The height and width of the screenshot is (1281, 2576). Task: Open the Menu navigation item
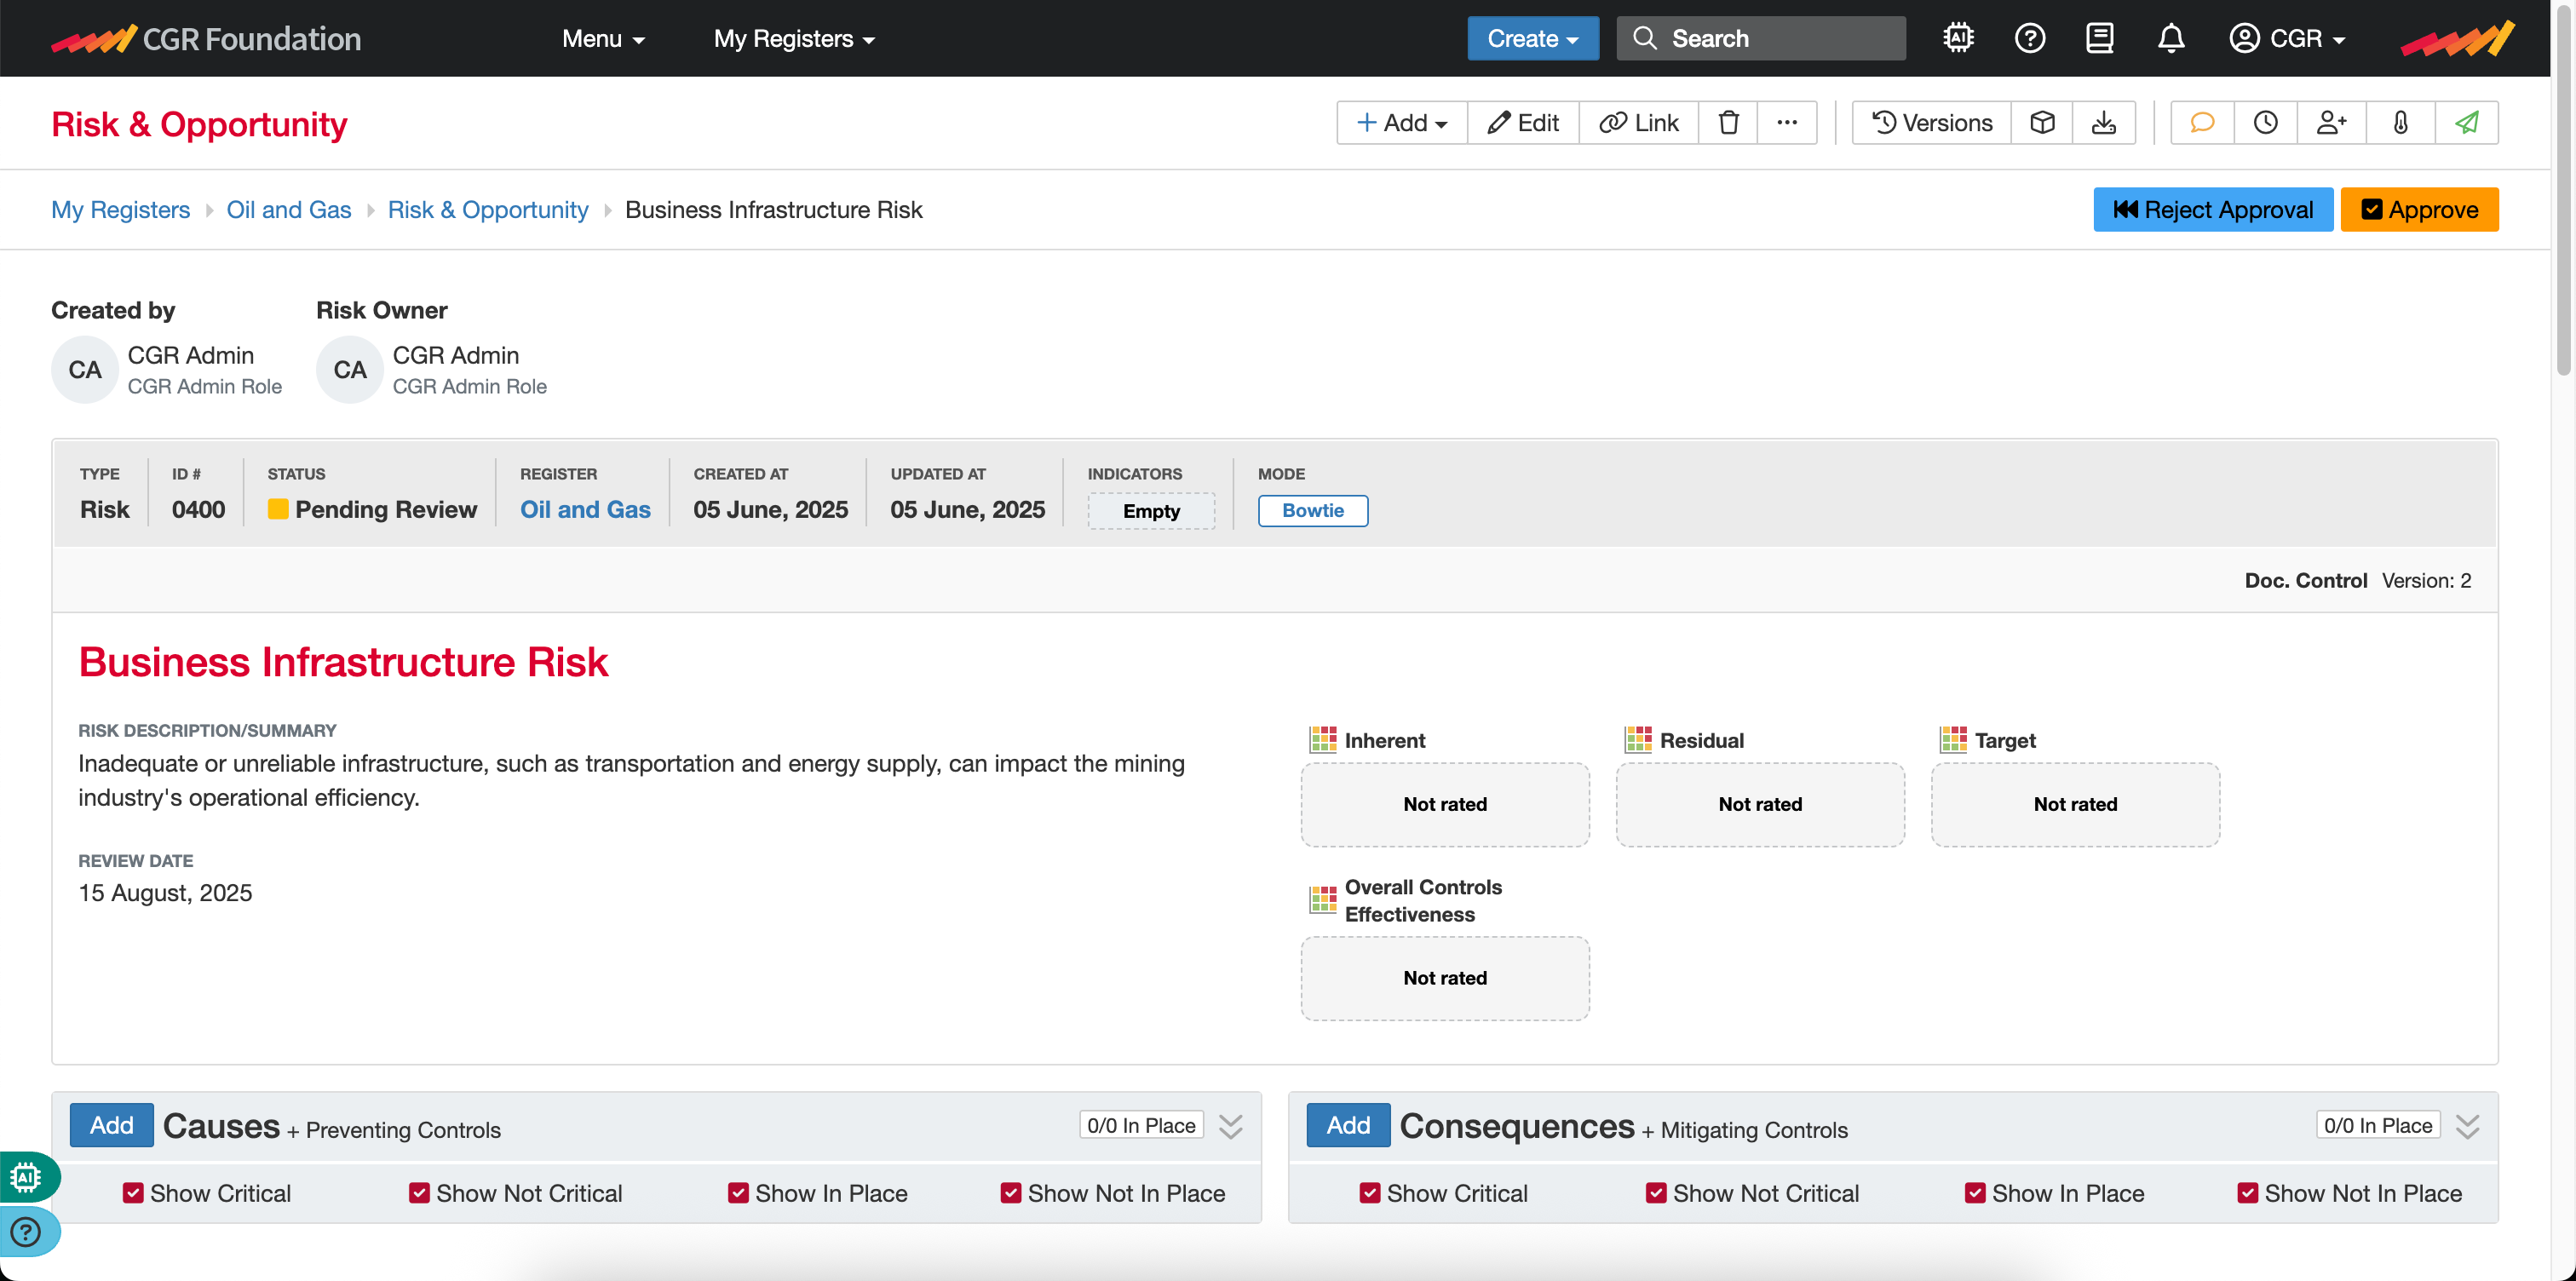(x=603, y=38)
